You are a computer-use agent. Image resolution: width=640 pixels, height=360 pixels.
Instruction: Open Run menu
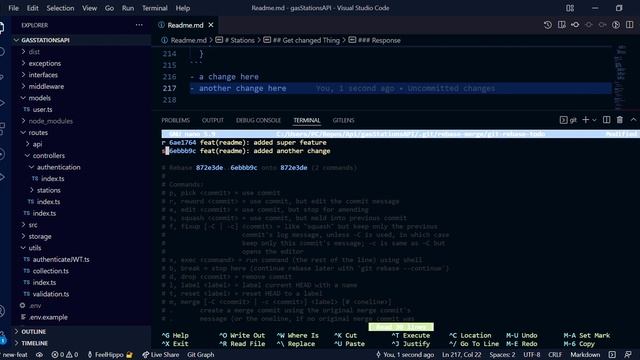[x=128, y=8]
